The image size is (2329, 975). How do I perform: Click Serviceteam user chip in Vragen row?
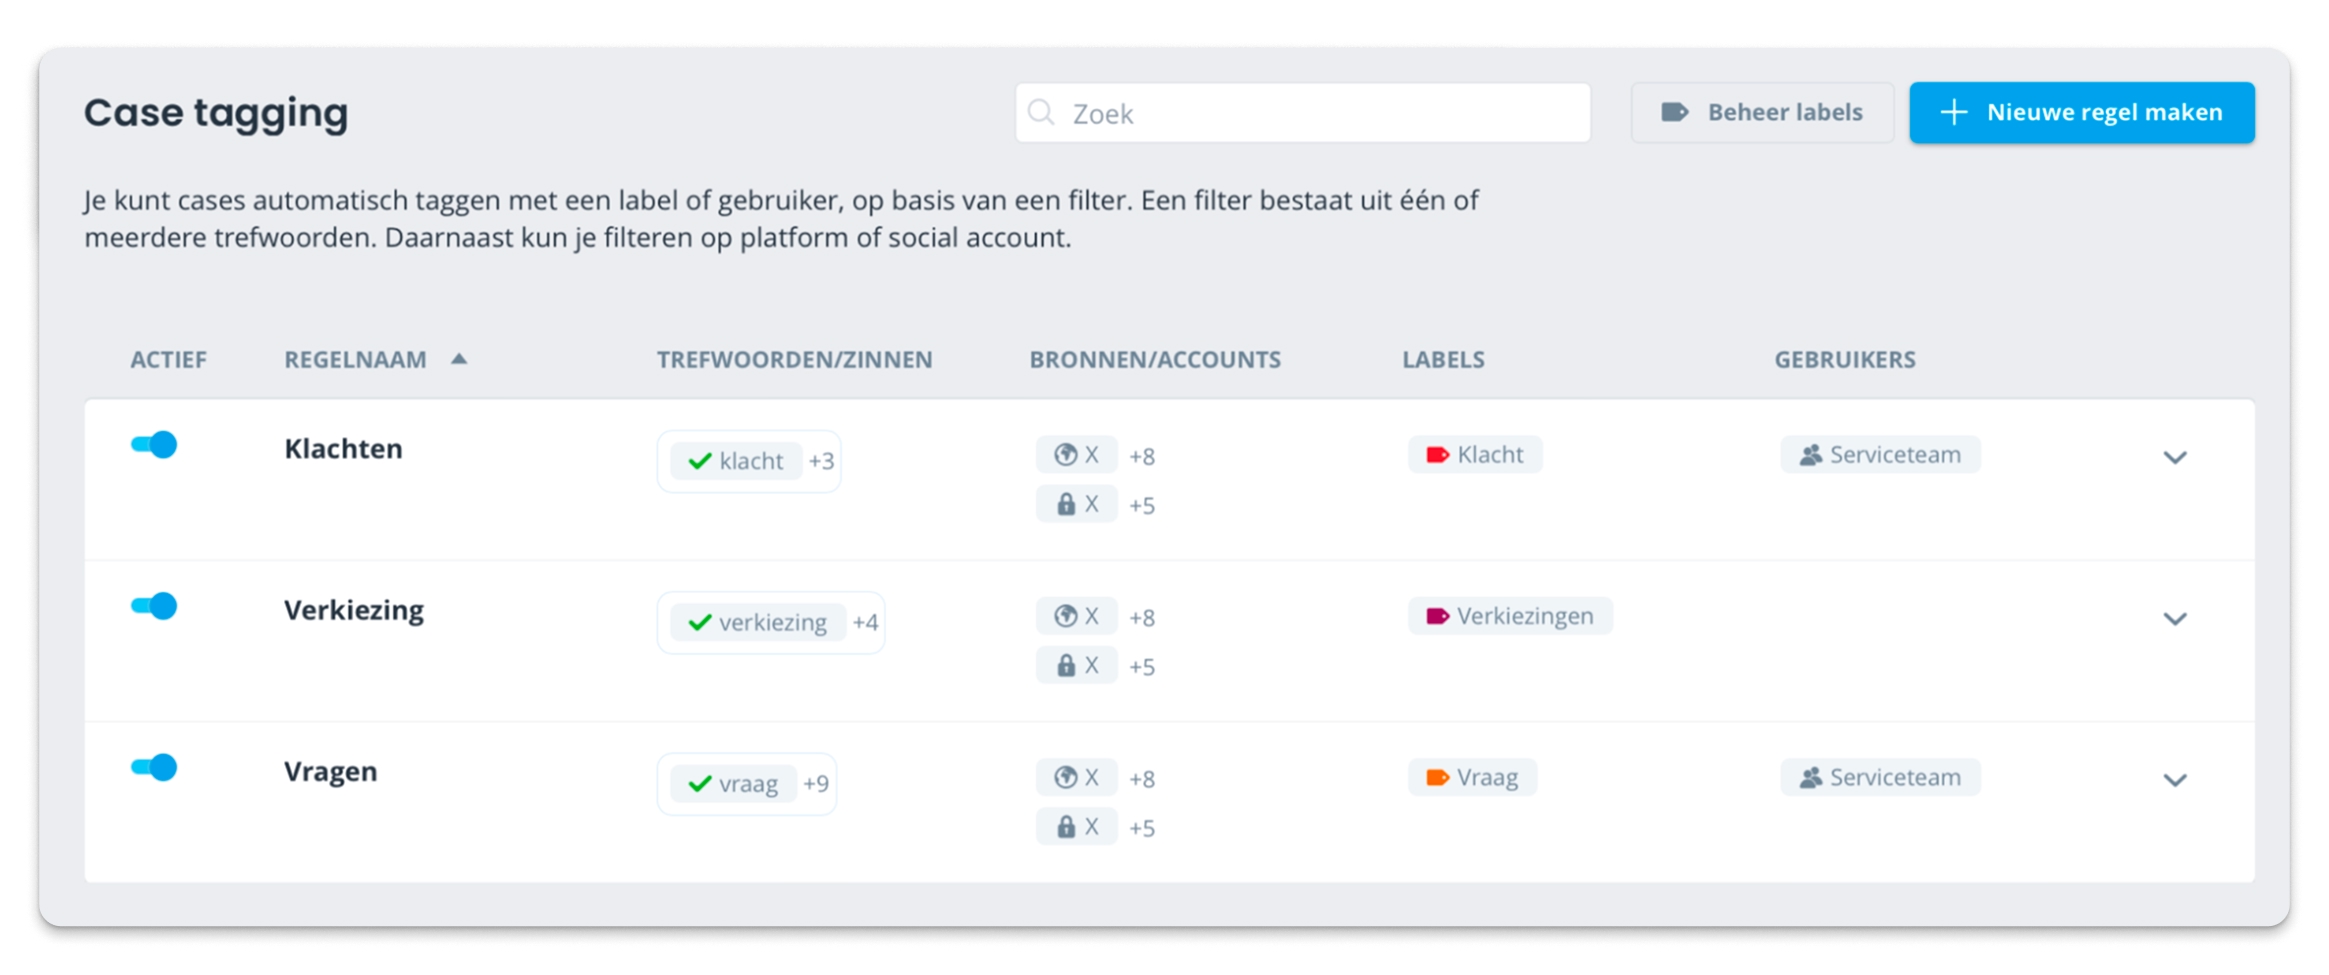(1880, 777)
